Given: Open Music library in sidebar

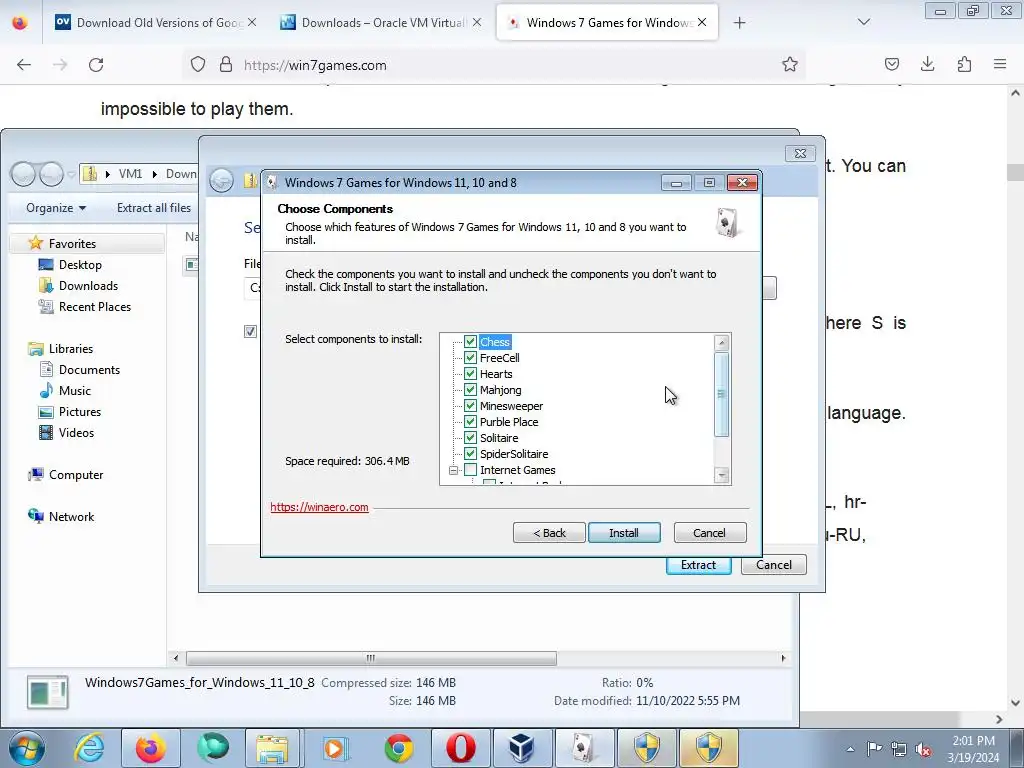Looking at the screenshot, I should click(x=74, y=391).
